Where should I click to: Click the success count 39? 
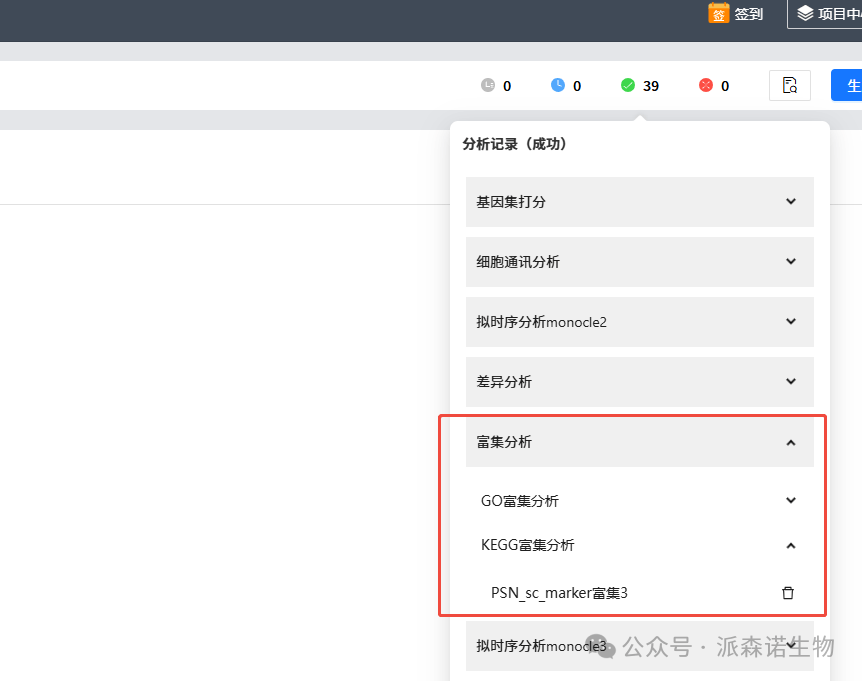[651, 86]
